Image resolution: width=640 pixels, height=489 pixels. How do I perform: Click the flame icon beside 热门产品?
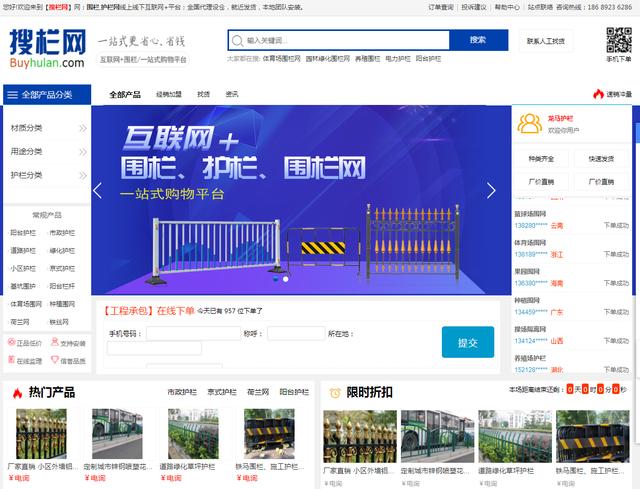[17, 393]
